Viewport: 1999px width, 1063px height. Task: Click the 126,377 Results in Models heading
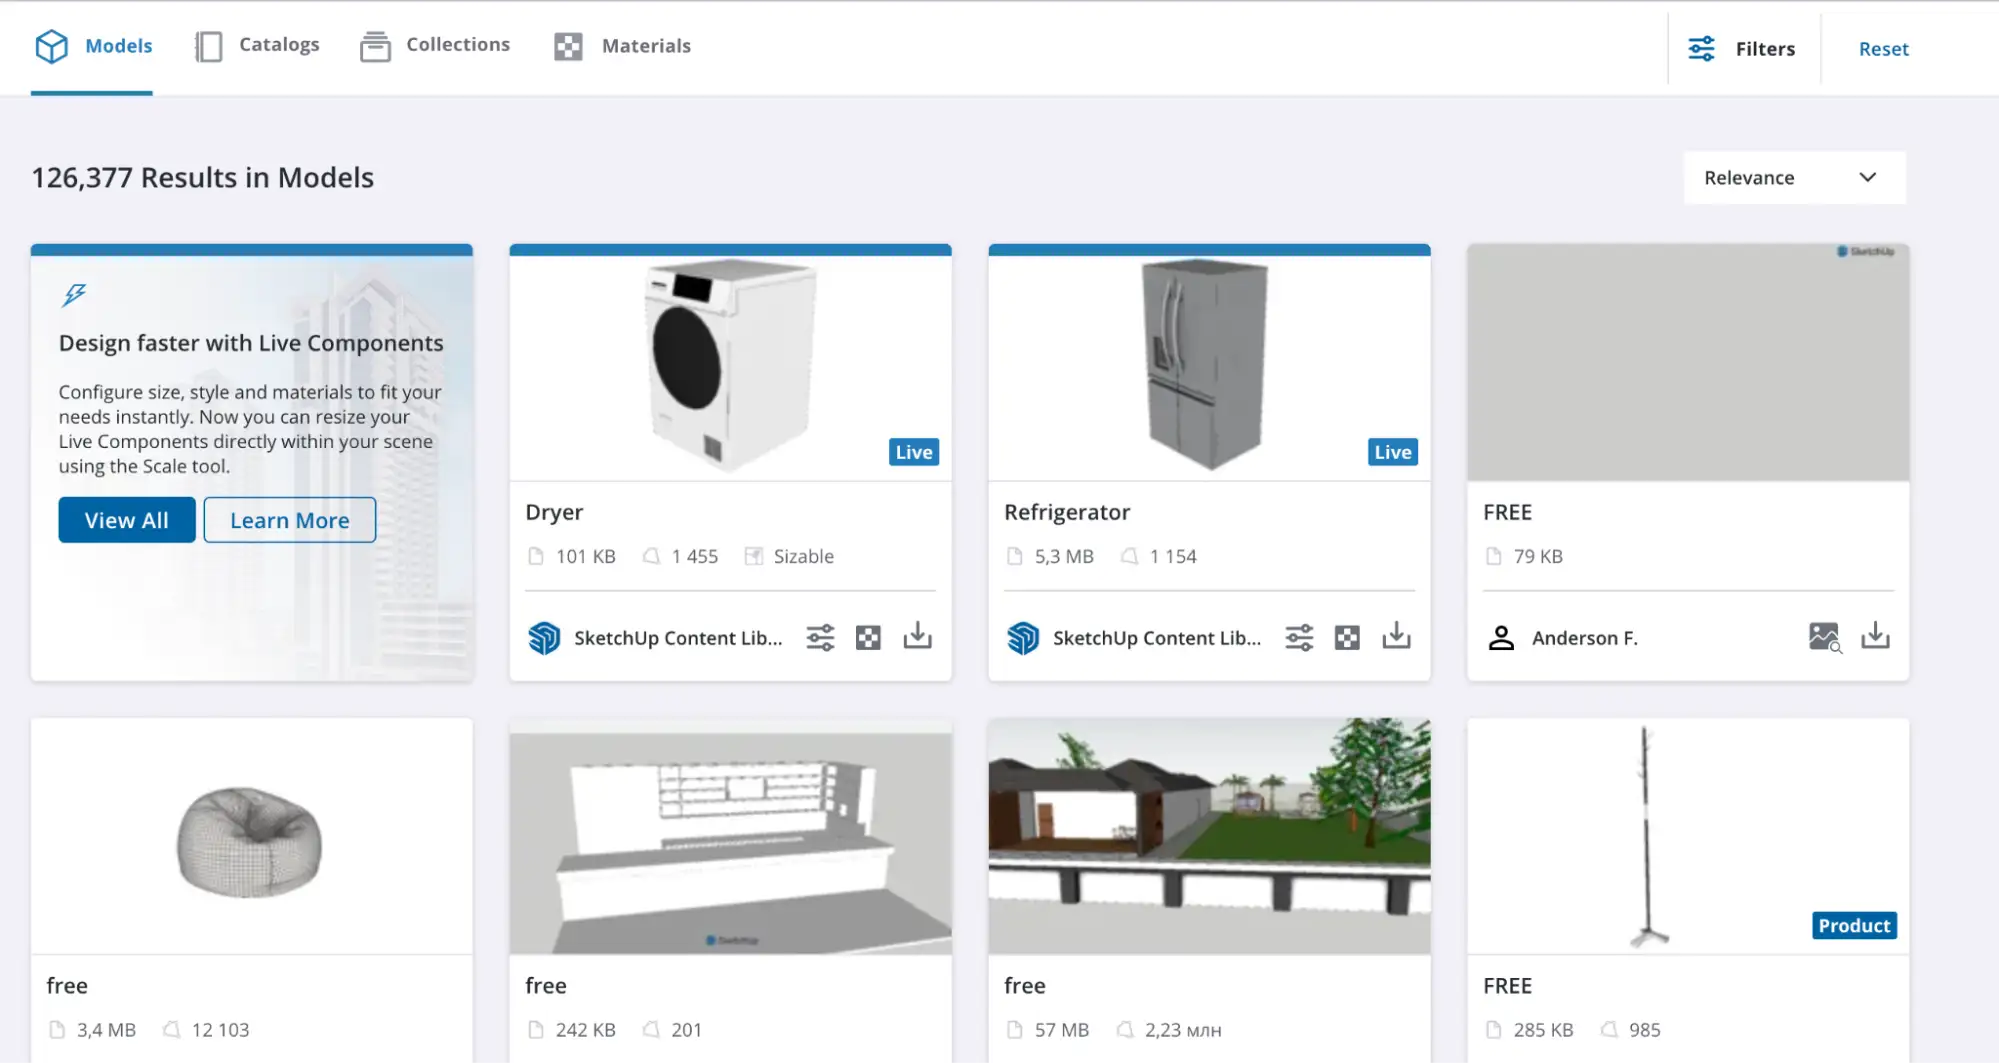[x=203, y=178]
